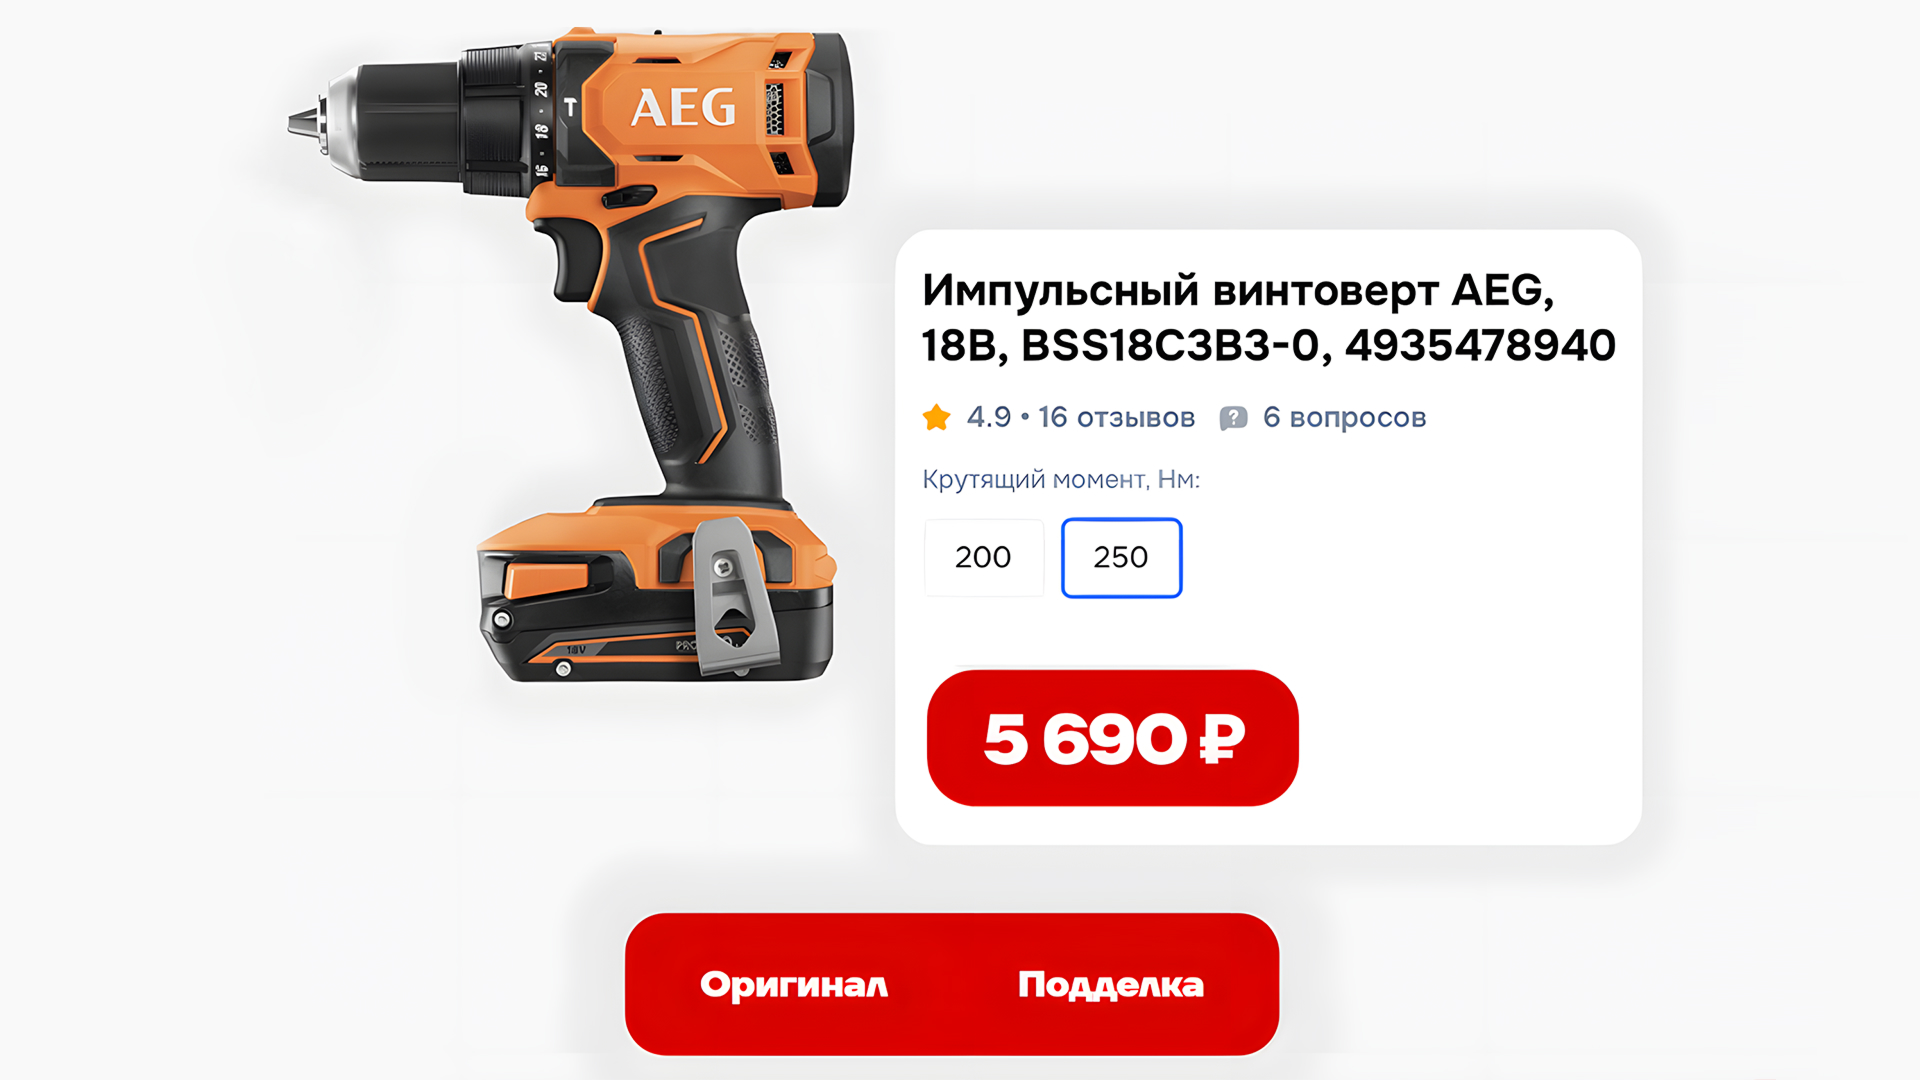Click the drill chuck tip
Screen dimensions: 1920x1080
[302, 122]
